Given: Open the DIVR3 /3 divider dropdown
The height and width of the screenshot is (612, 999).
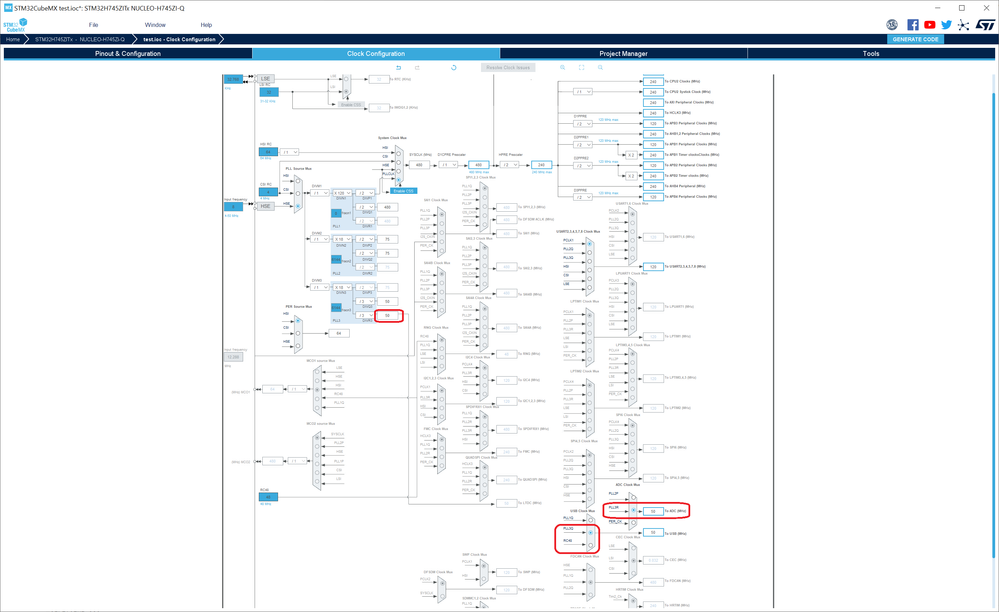Looking at the screenshot, I should 365,315.
